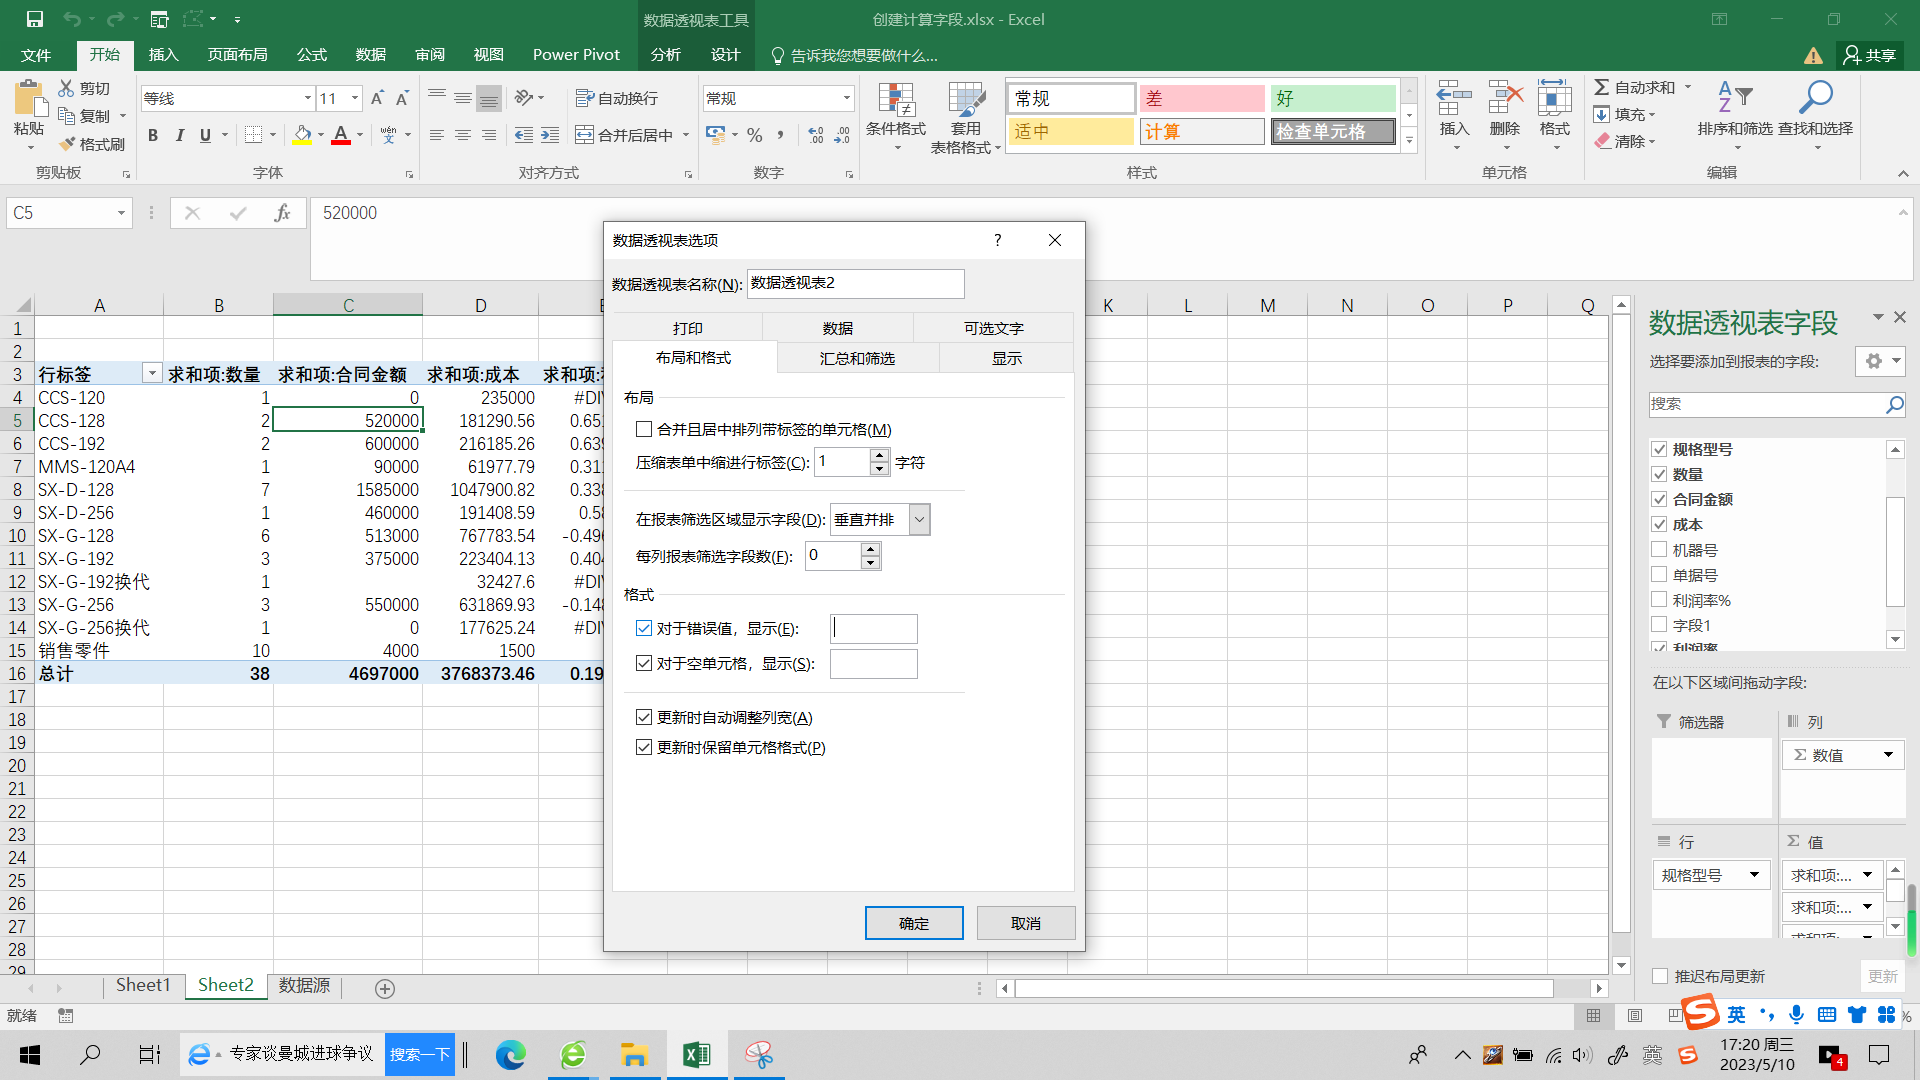Viewport: 1920px width, 1080px height.
Task: Click the 确定 button in the dialog
Action: click(x=914, y=923)
